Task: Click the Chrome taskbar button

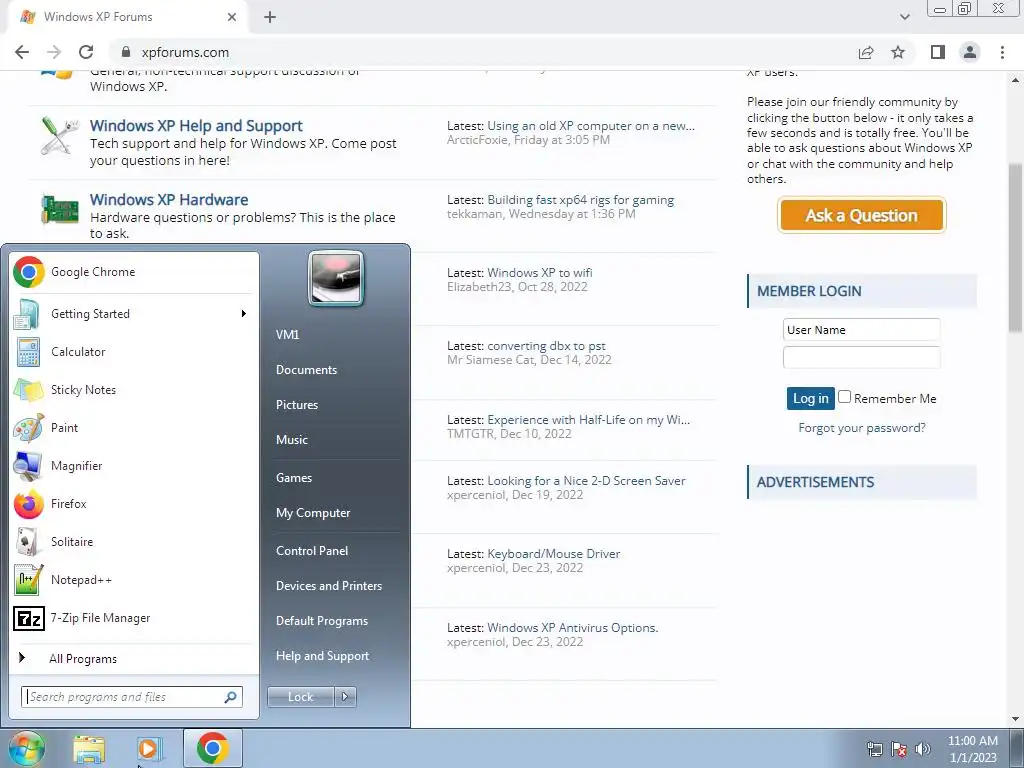Action: point(213,748)
